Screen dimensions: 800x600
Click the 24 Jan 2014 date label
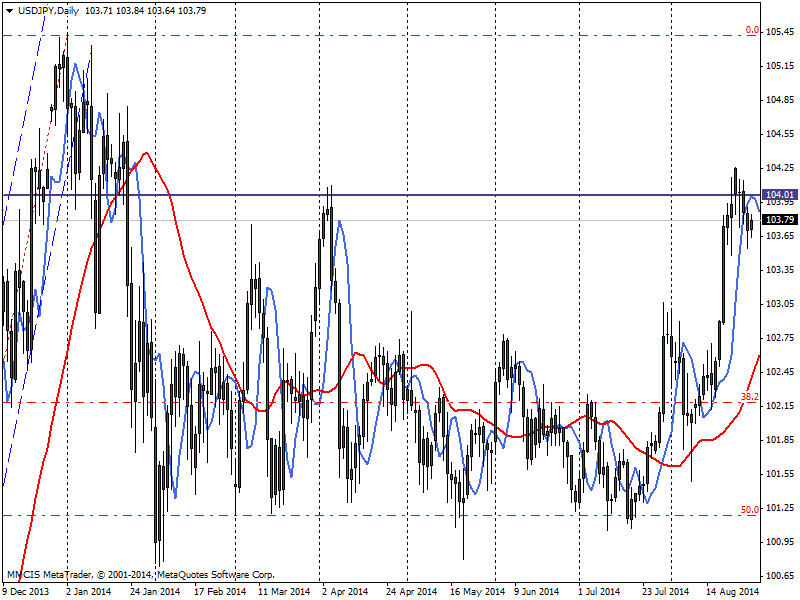pos(155,591)
